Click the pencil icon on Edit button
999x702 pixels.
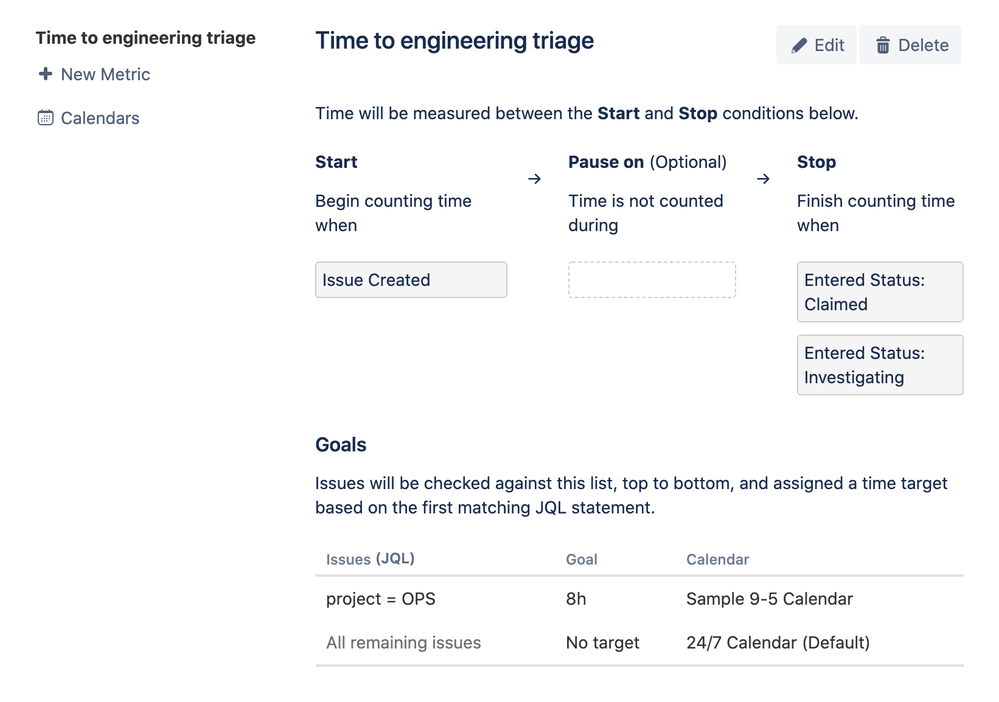pyautogui.click(x=799, y=46)
